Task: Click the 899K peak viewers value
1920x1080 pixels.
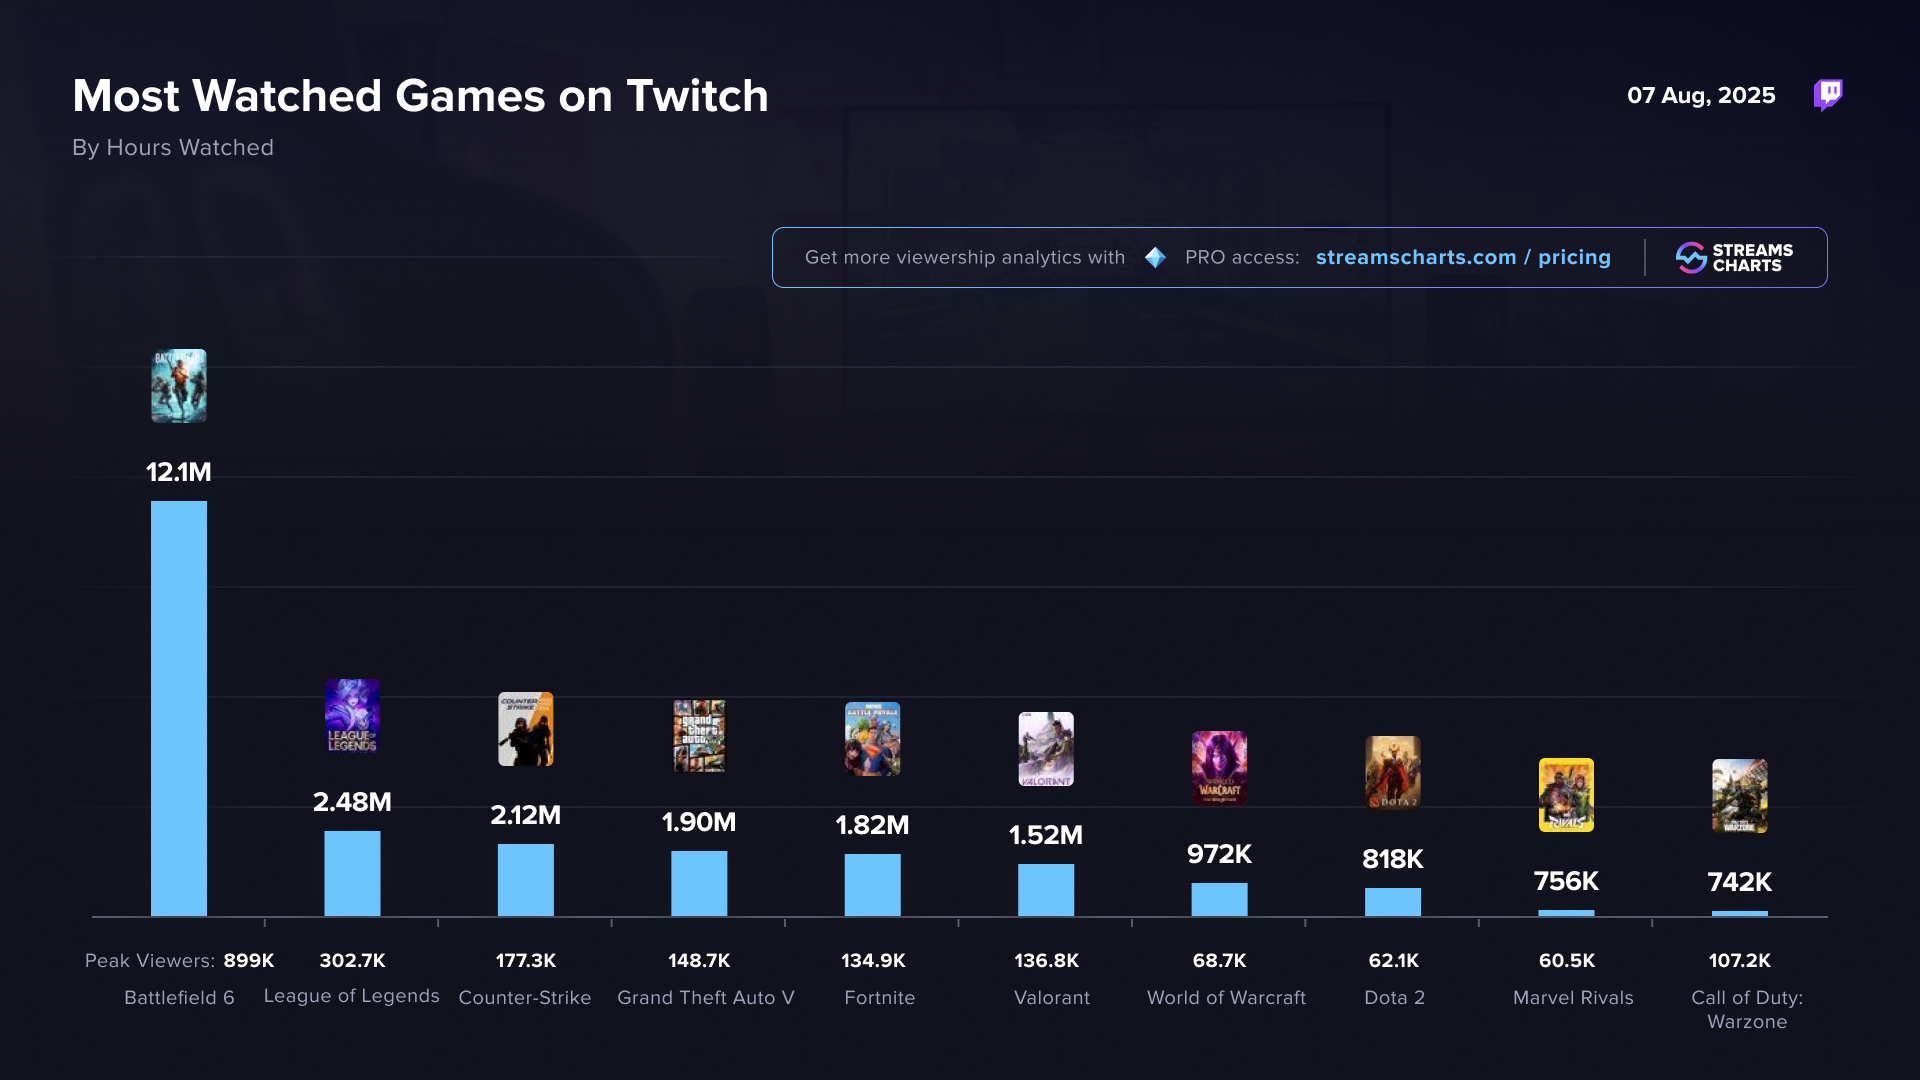Action: click(x=249, y=961)
